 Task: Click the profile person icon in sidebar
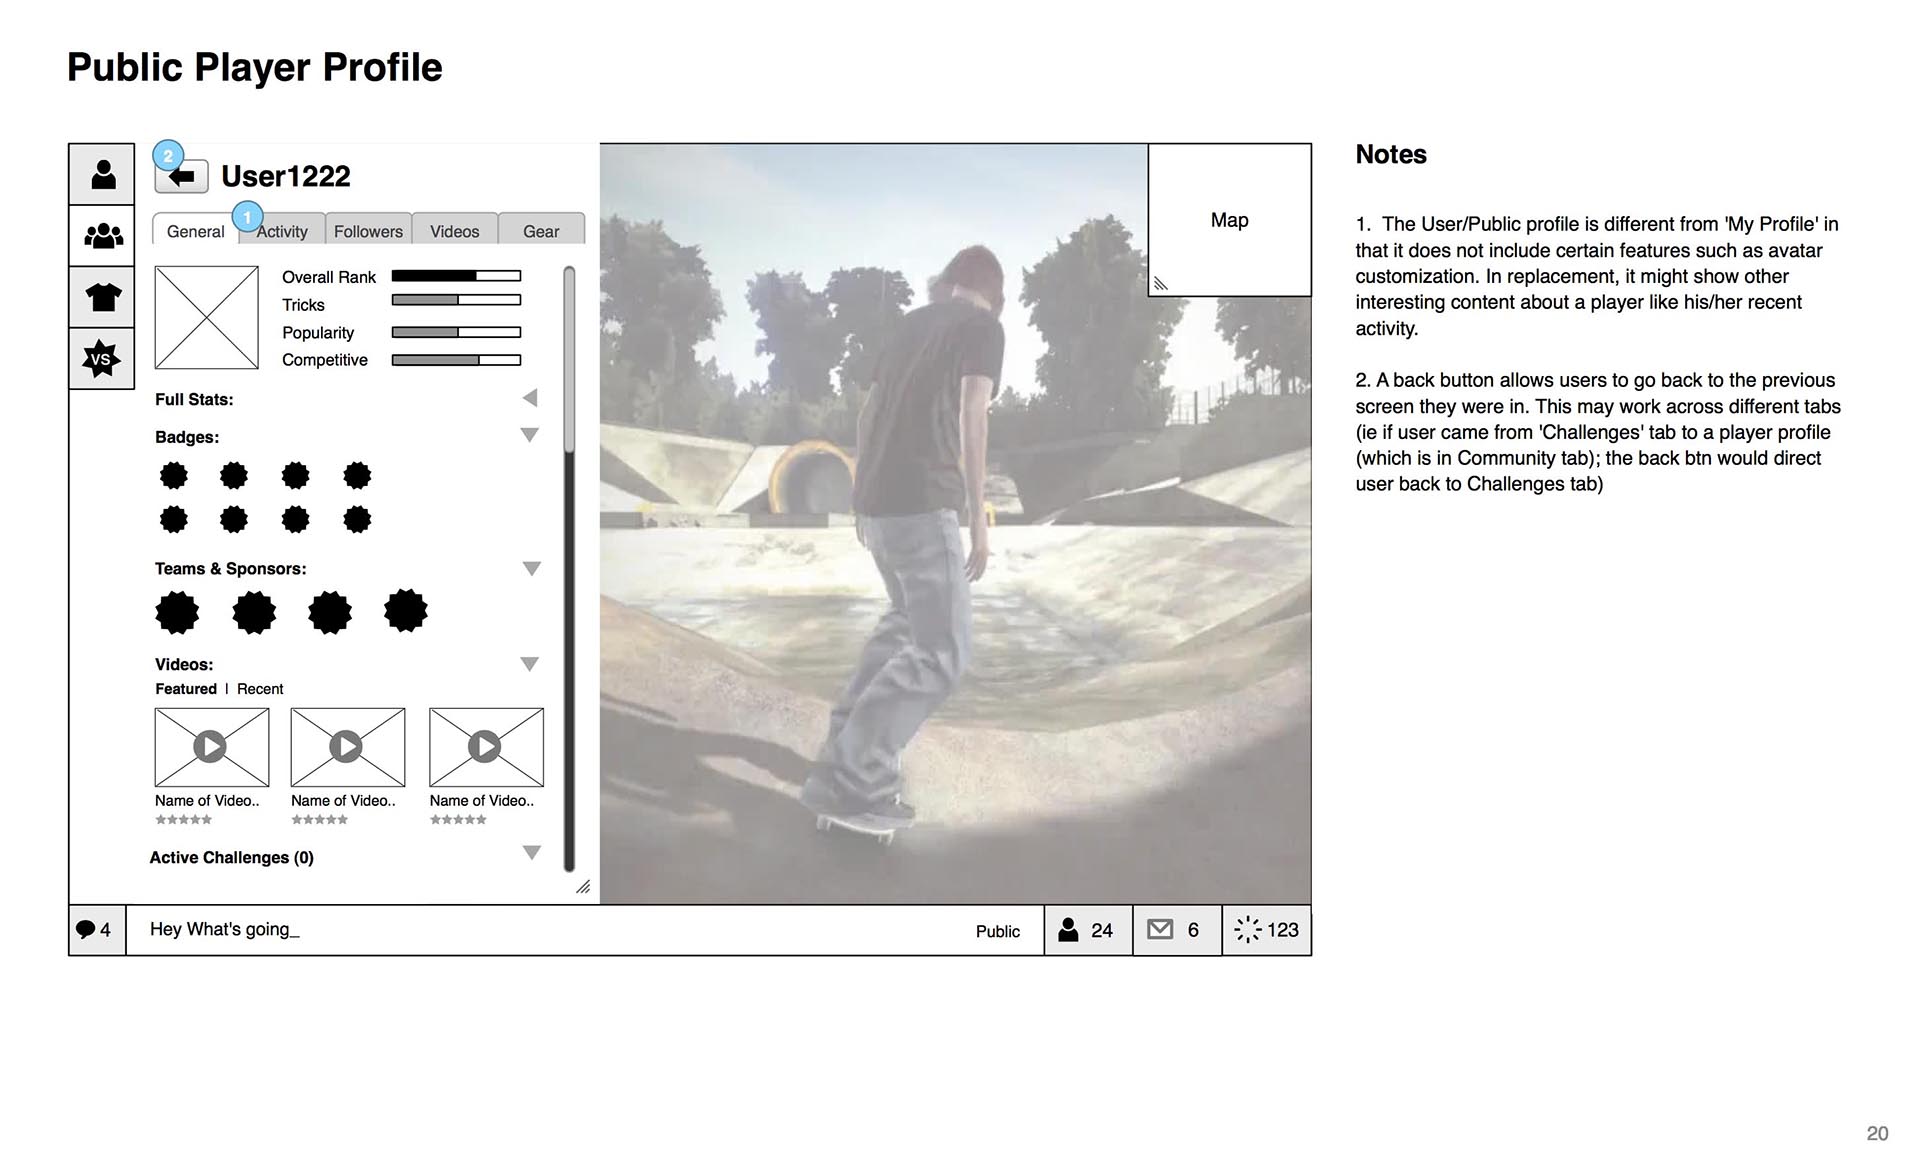pos(102,175)
